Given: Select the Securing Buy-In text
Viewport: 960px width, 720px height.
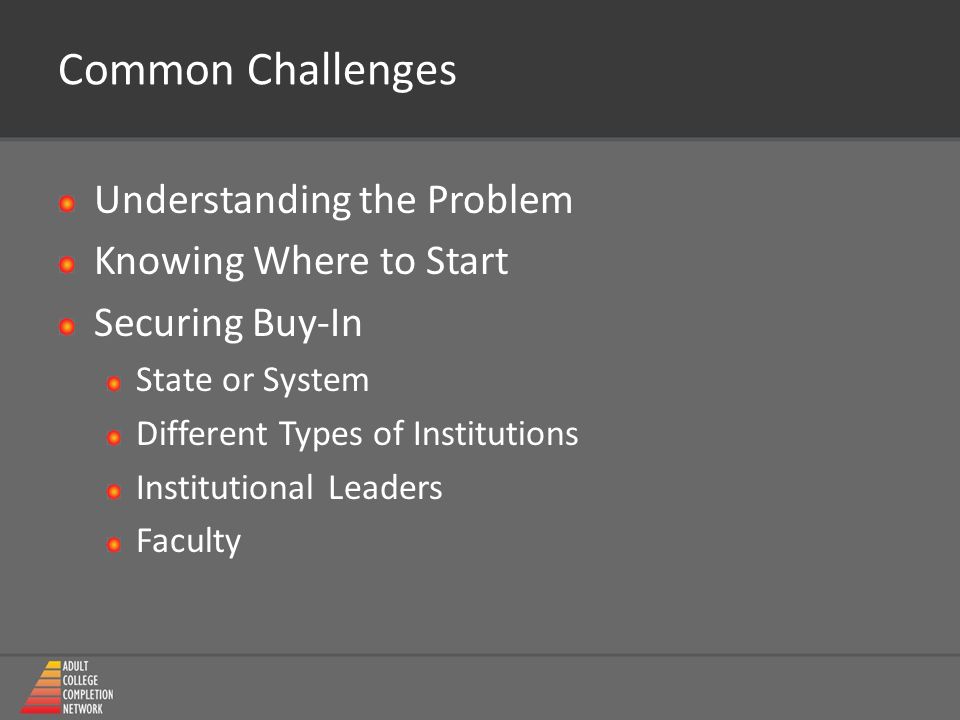Looking at the screenshot, I should [x=228, y=324].
